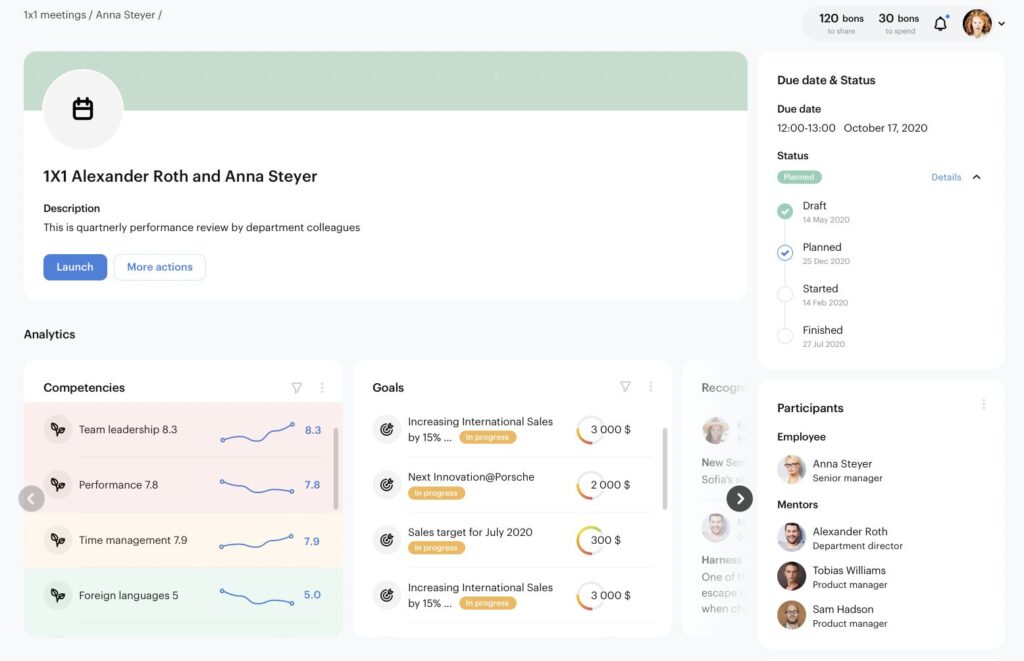
Task: Click the Goals list scrollbar
Action: click(665, 468)
